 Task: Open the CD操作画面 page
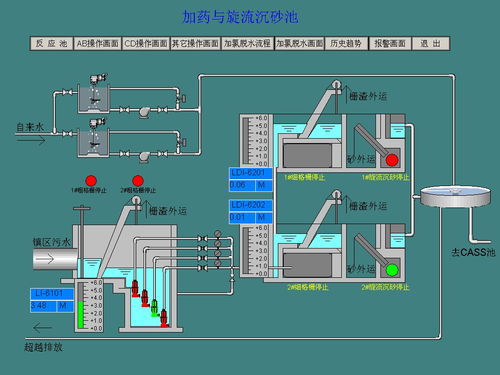click(146, 43)
